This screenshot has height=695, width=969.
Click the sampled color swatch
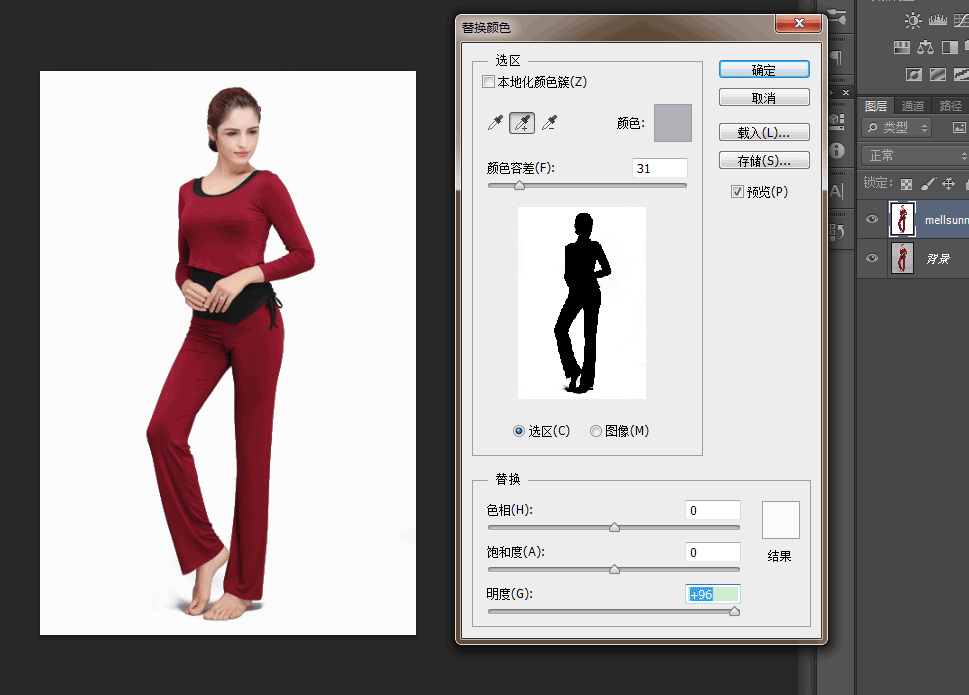point(672,122)
